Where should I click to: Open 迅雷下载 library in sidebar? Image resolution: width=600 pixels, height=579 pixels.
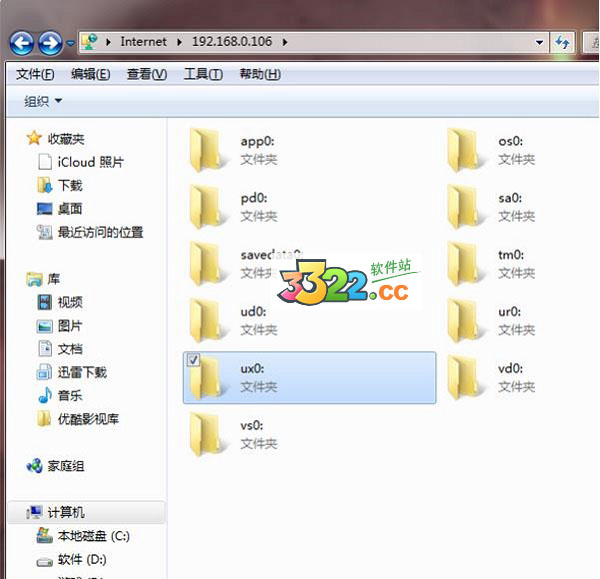click(82, 372)
